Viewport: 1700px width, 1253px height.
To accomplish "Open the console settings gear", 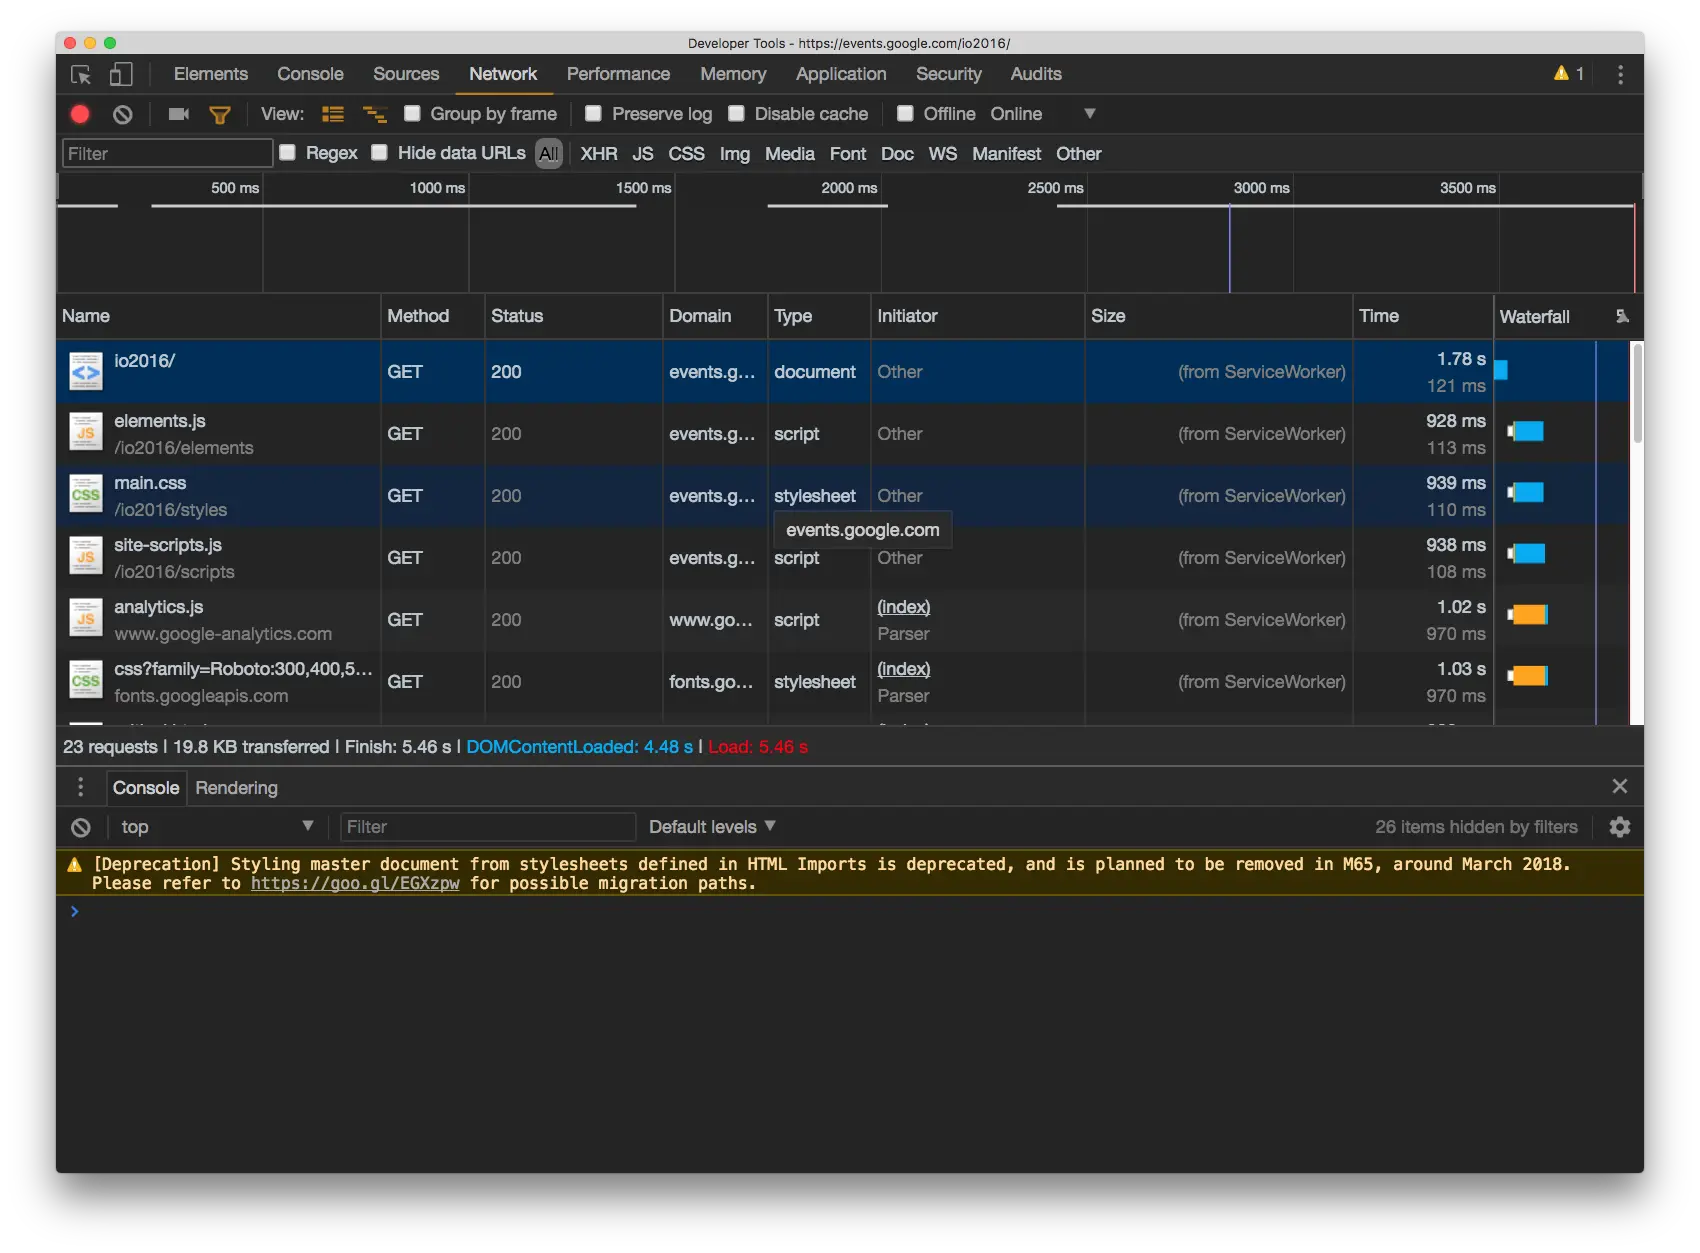I will pyautogui.click(x=1619, y=827).
